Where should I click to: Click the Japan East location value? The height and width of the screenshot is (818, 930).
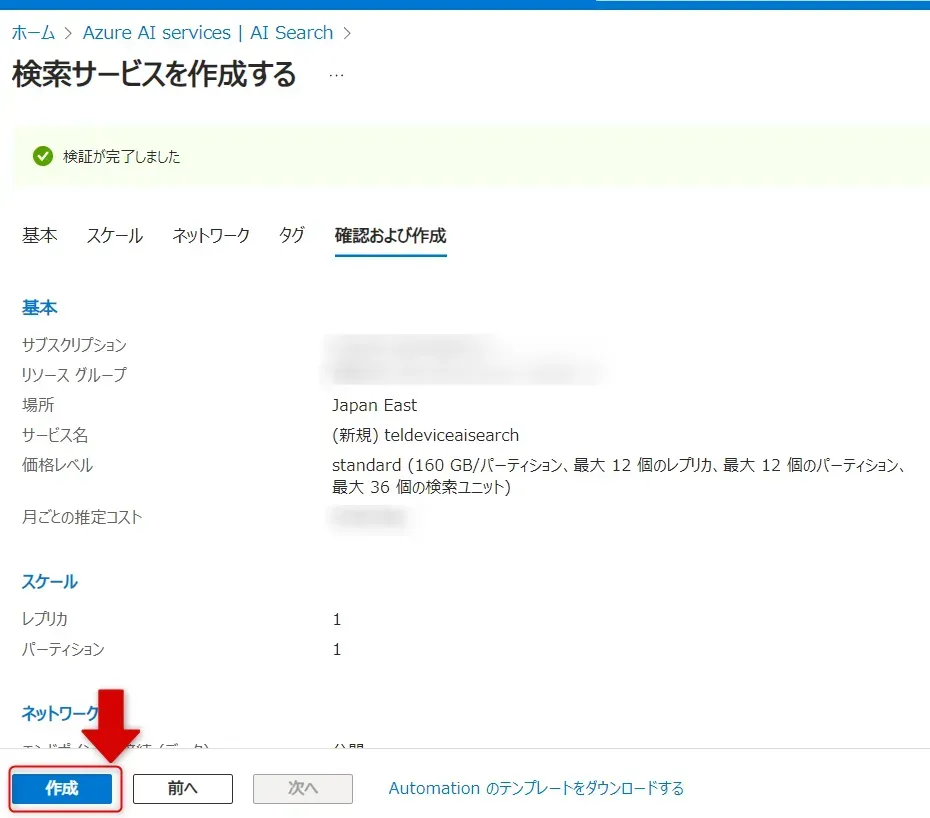(374, 405)
